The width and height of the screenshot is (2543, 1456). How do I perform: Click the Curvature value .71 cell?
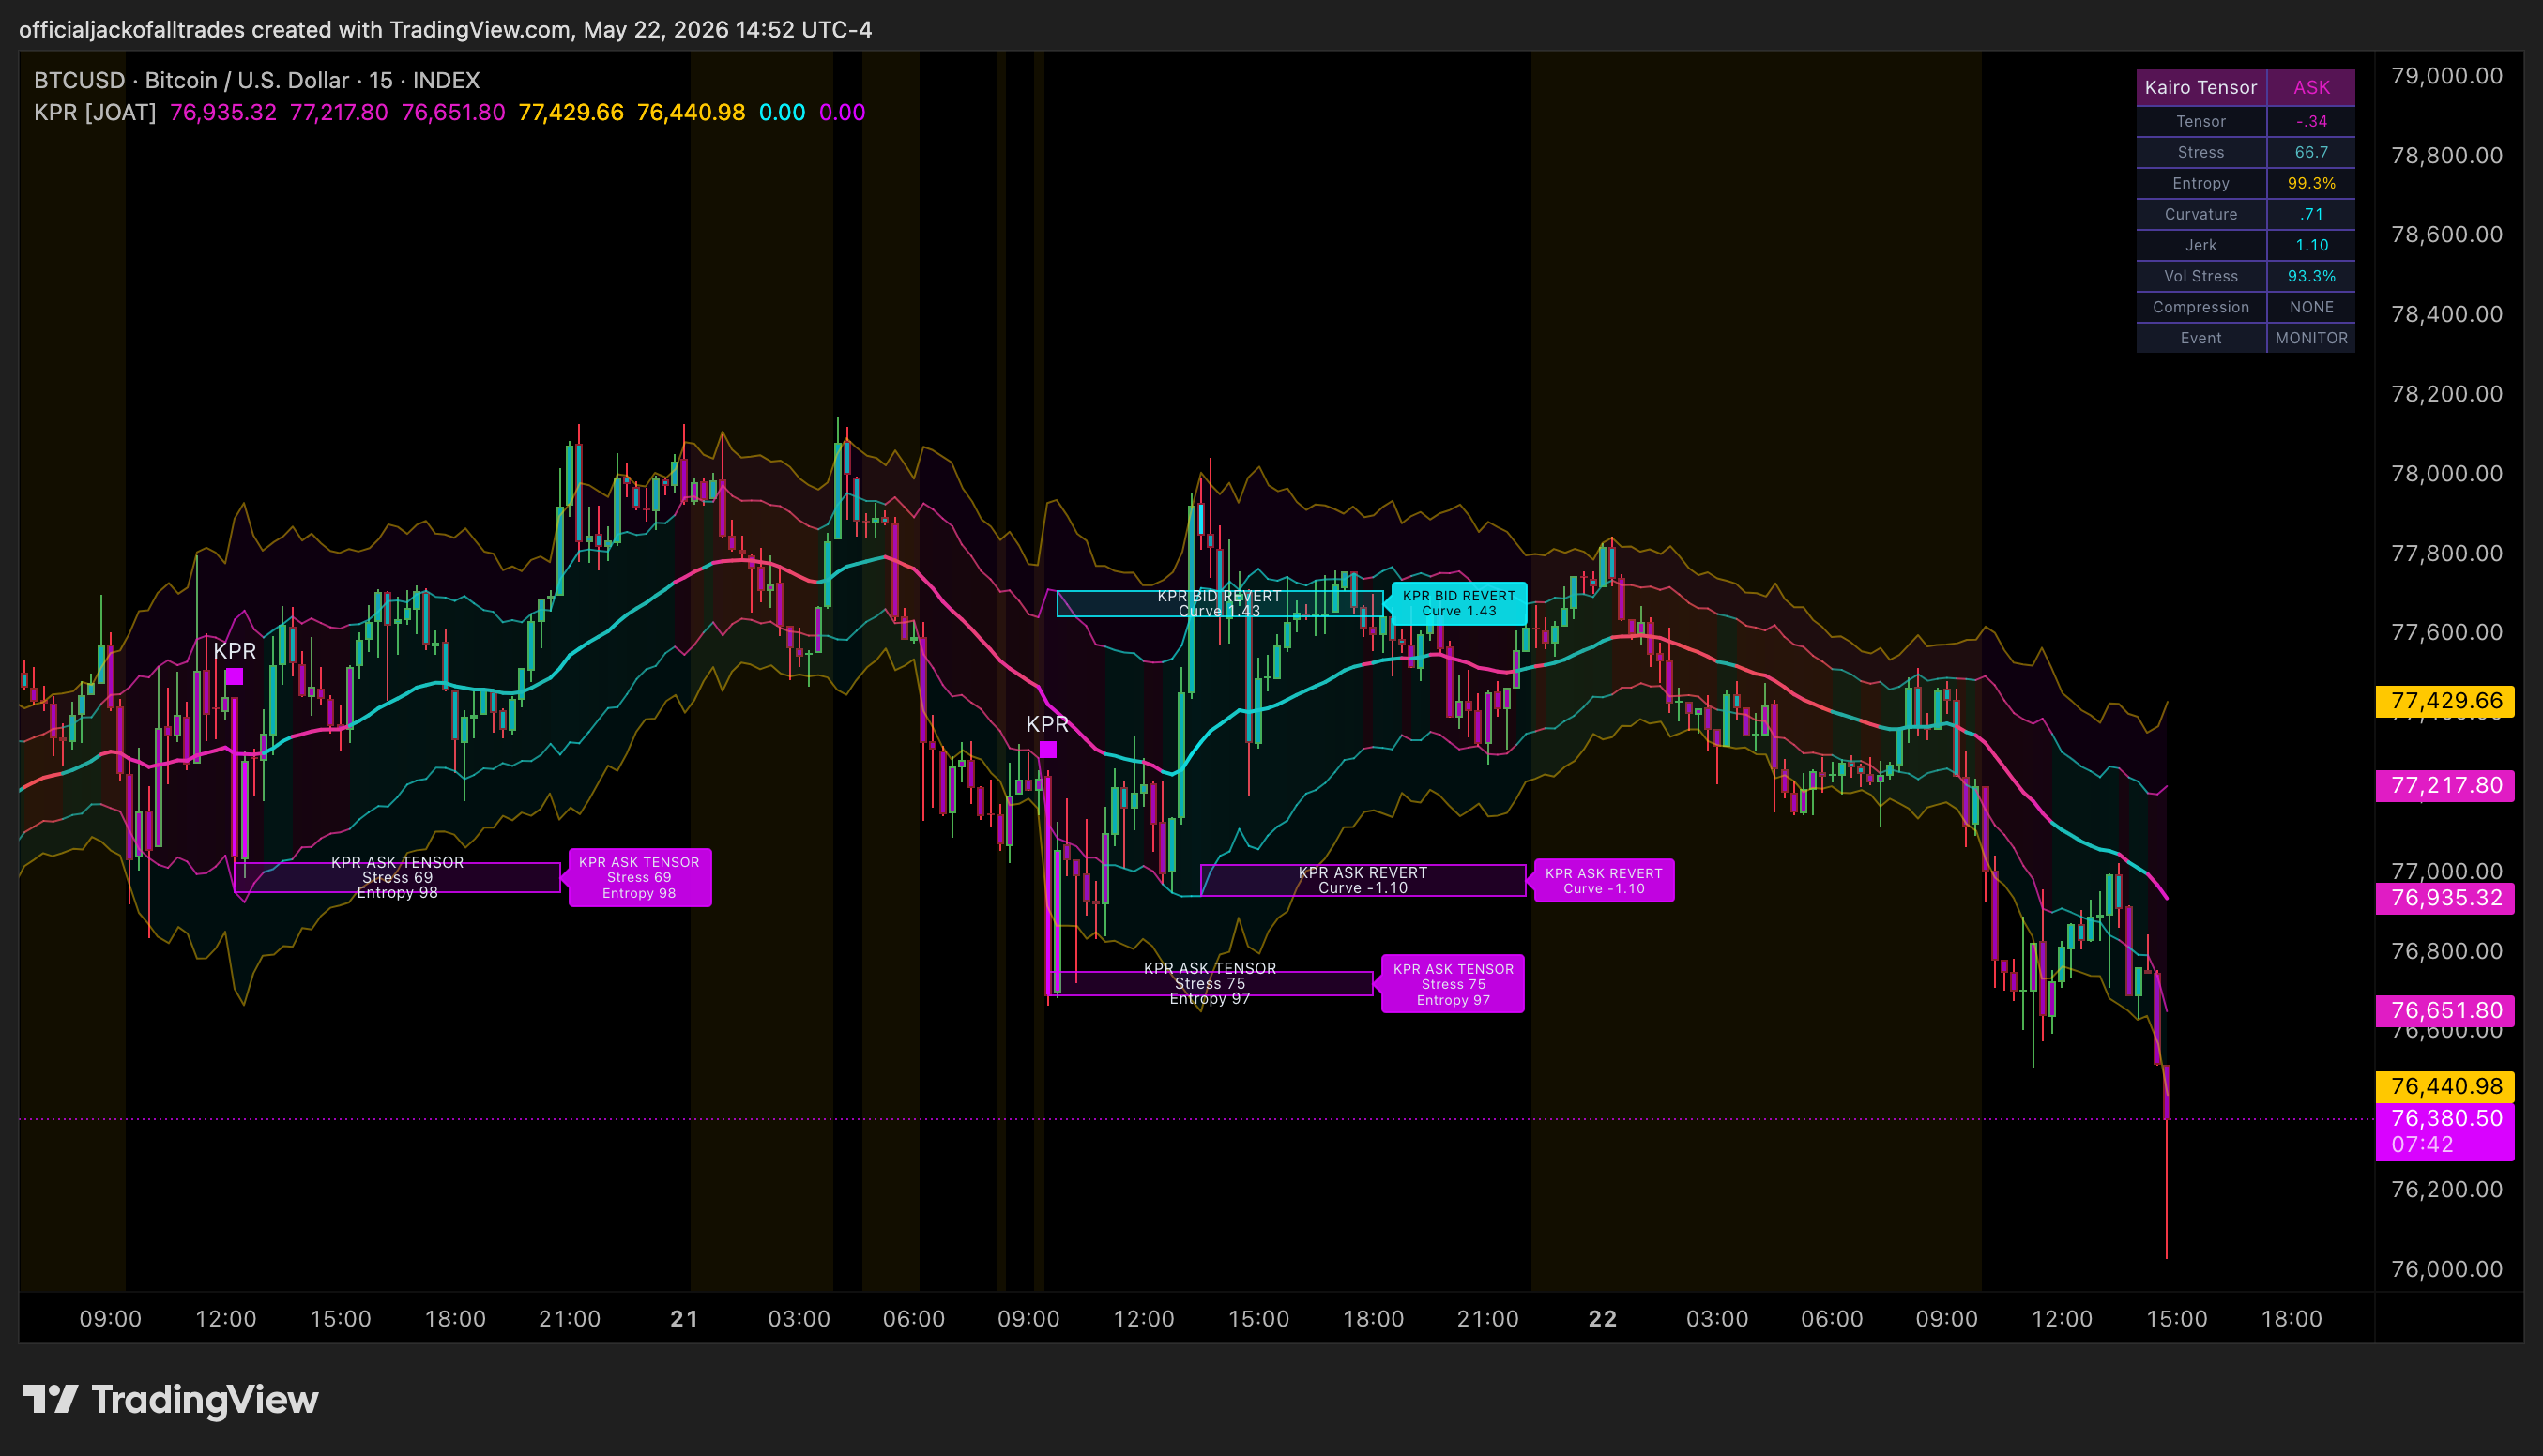click(x=2311, y=214)
